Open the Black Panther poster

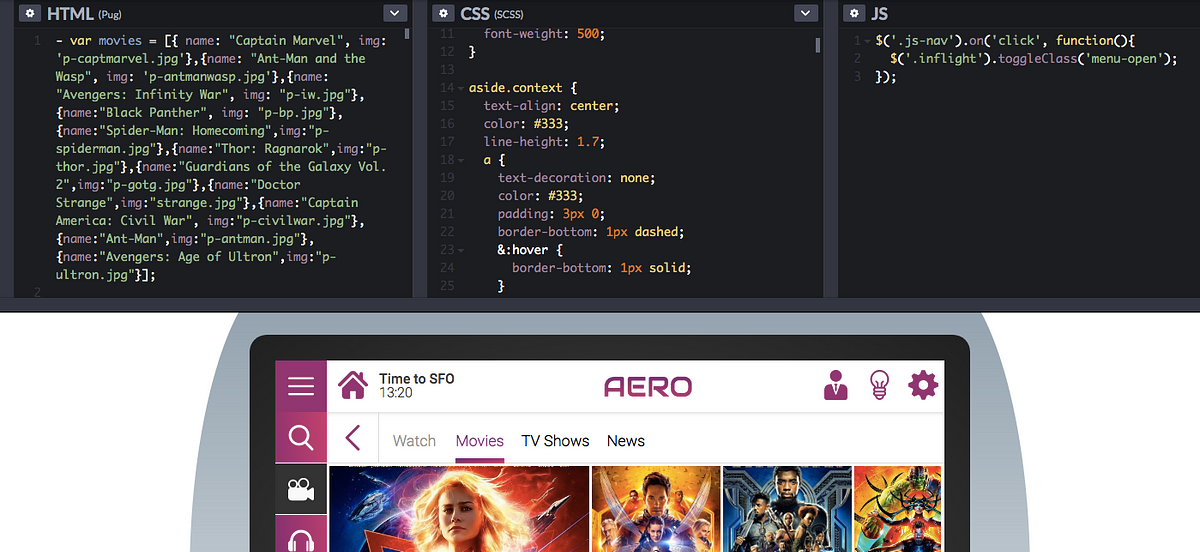[787, 509]
